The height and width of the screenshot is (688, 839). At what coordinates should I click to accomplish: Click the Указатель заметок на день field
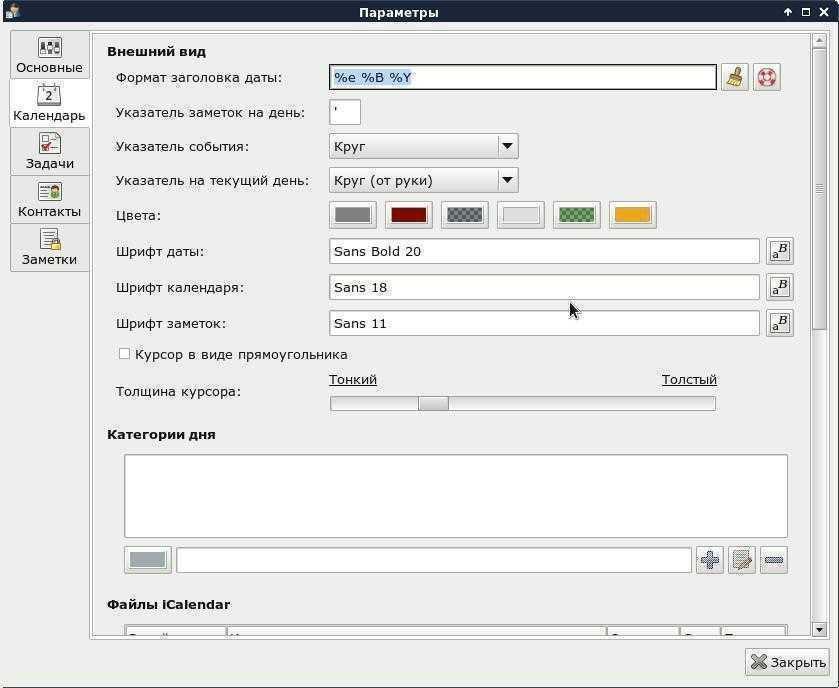pyautogui.click(x=345, y=112)
